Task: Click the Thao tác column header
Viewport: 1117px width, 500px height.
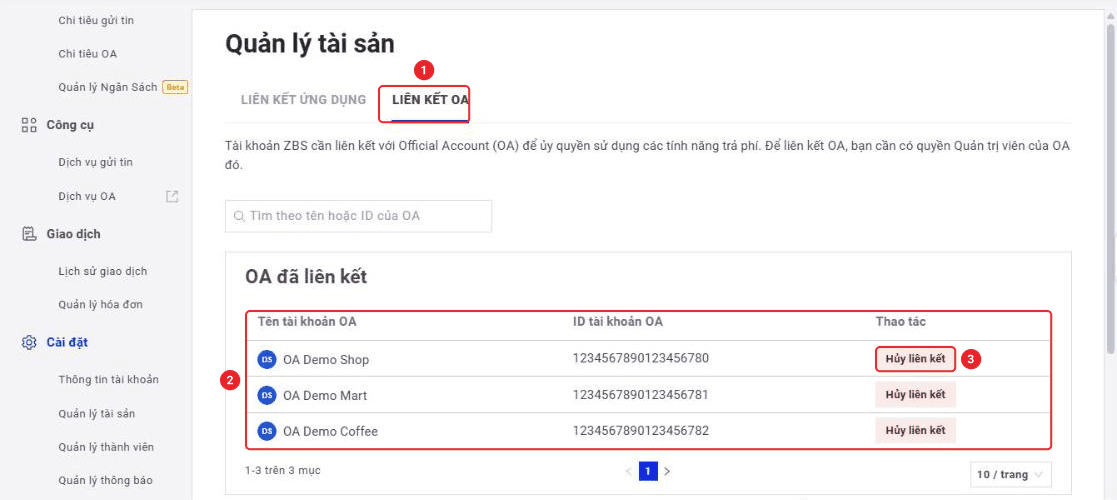Action: (x=900, y=322)
